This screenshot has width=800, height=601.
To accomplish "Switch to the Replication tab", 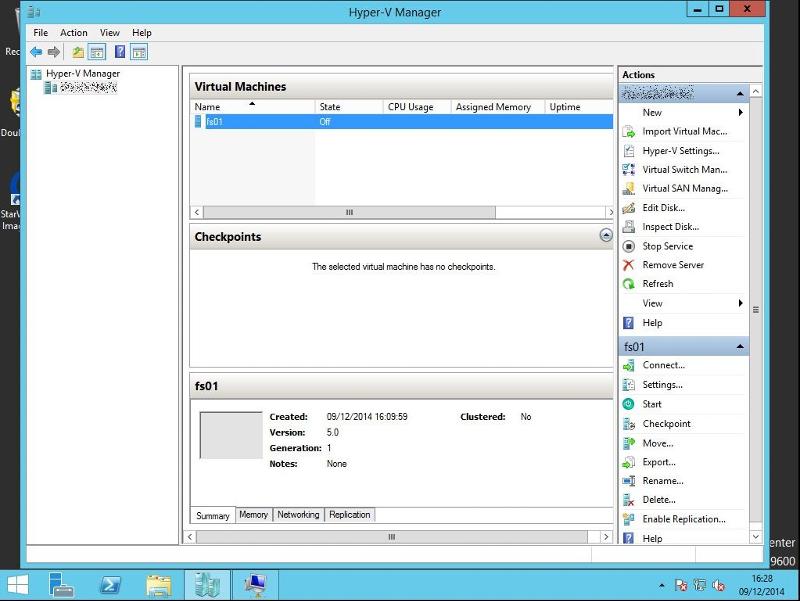I will coord(349,515).
